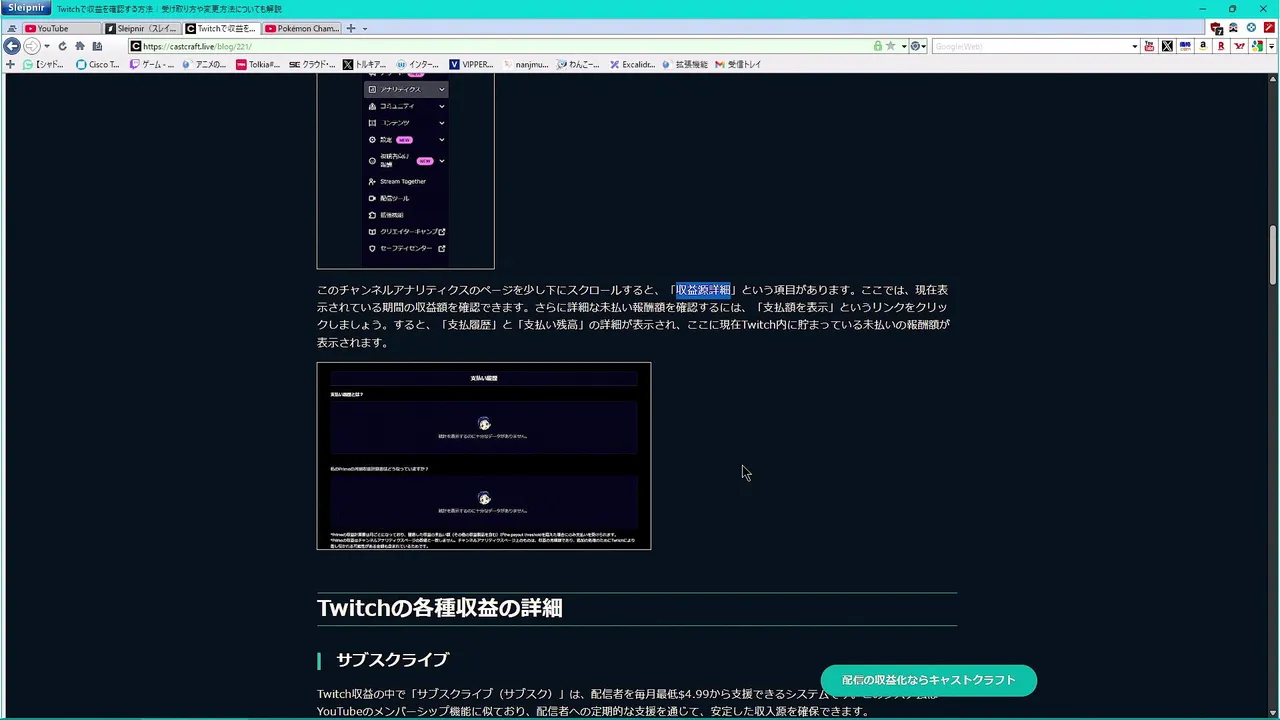Click the red shield extension icon
Viewport: 1280px width, 720px height.
[x=1216, y=28]
